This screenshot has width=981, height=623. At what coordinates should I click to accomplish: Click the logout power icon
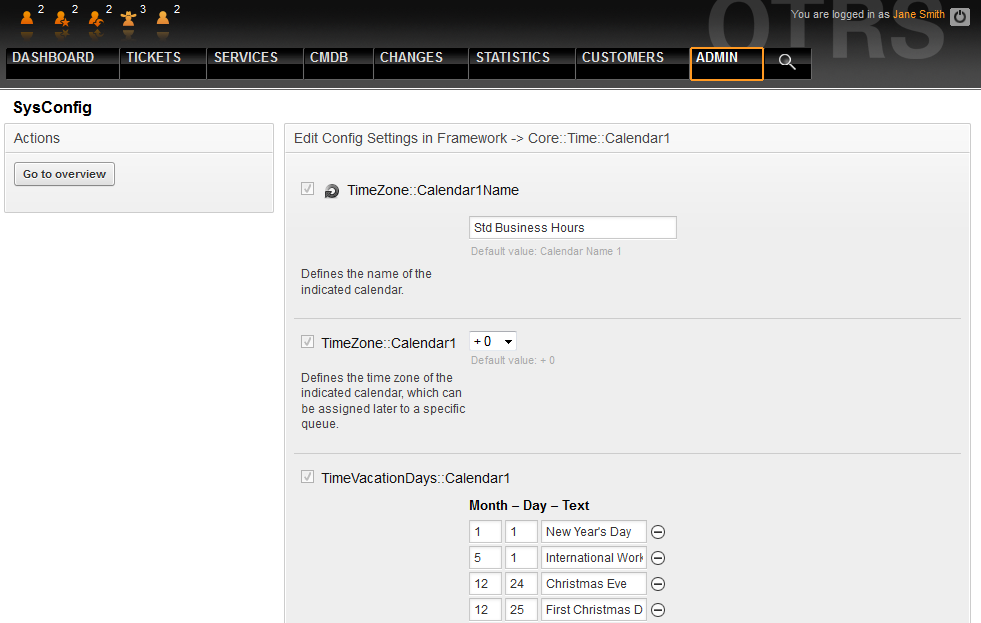click(959, 16)
